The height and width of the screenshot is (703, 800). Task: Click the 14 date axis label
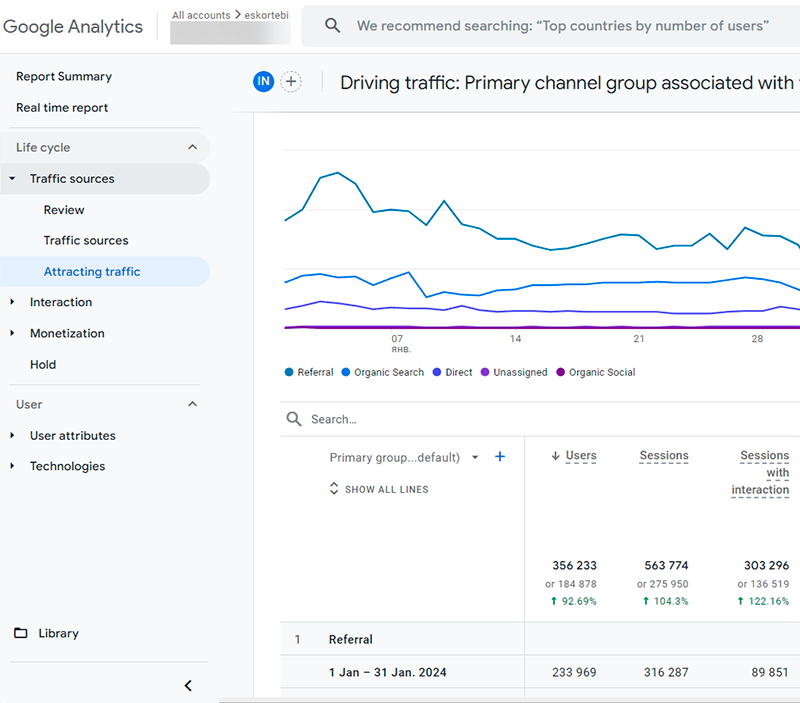pyautogui.click(x=515, y=338)
